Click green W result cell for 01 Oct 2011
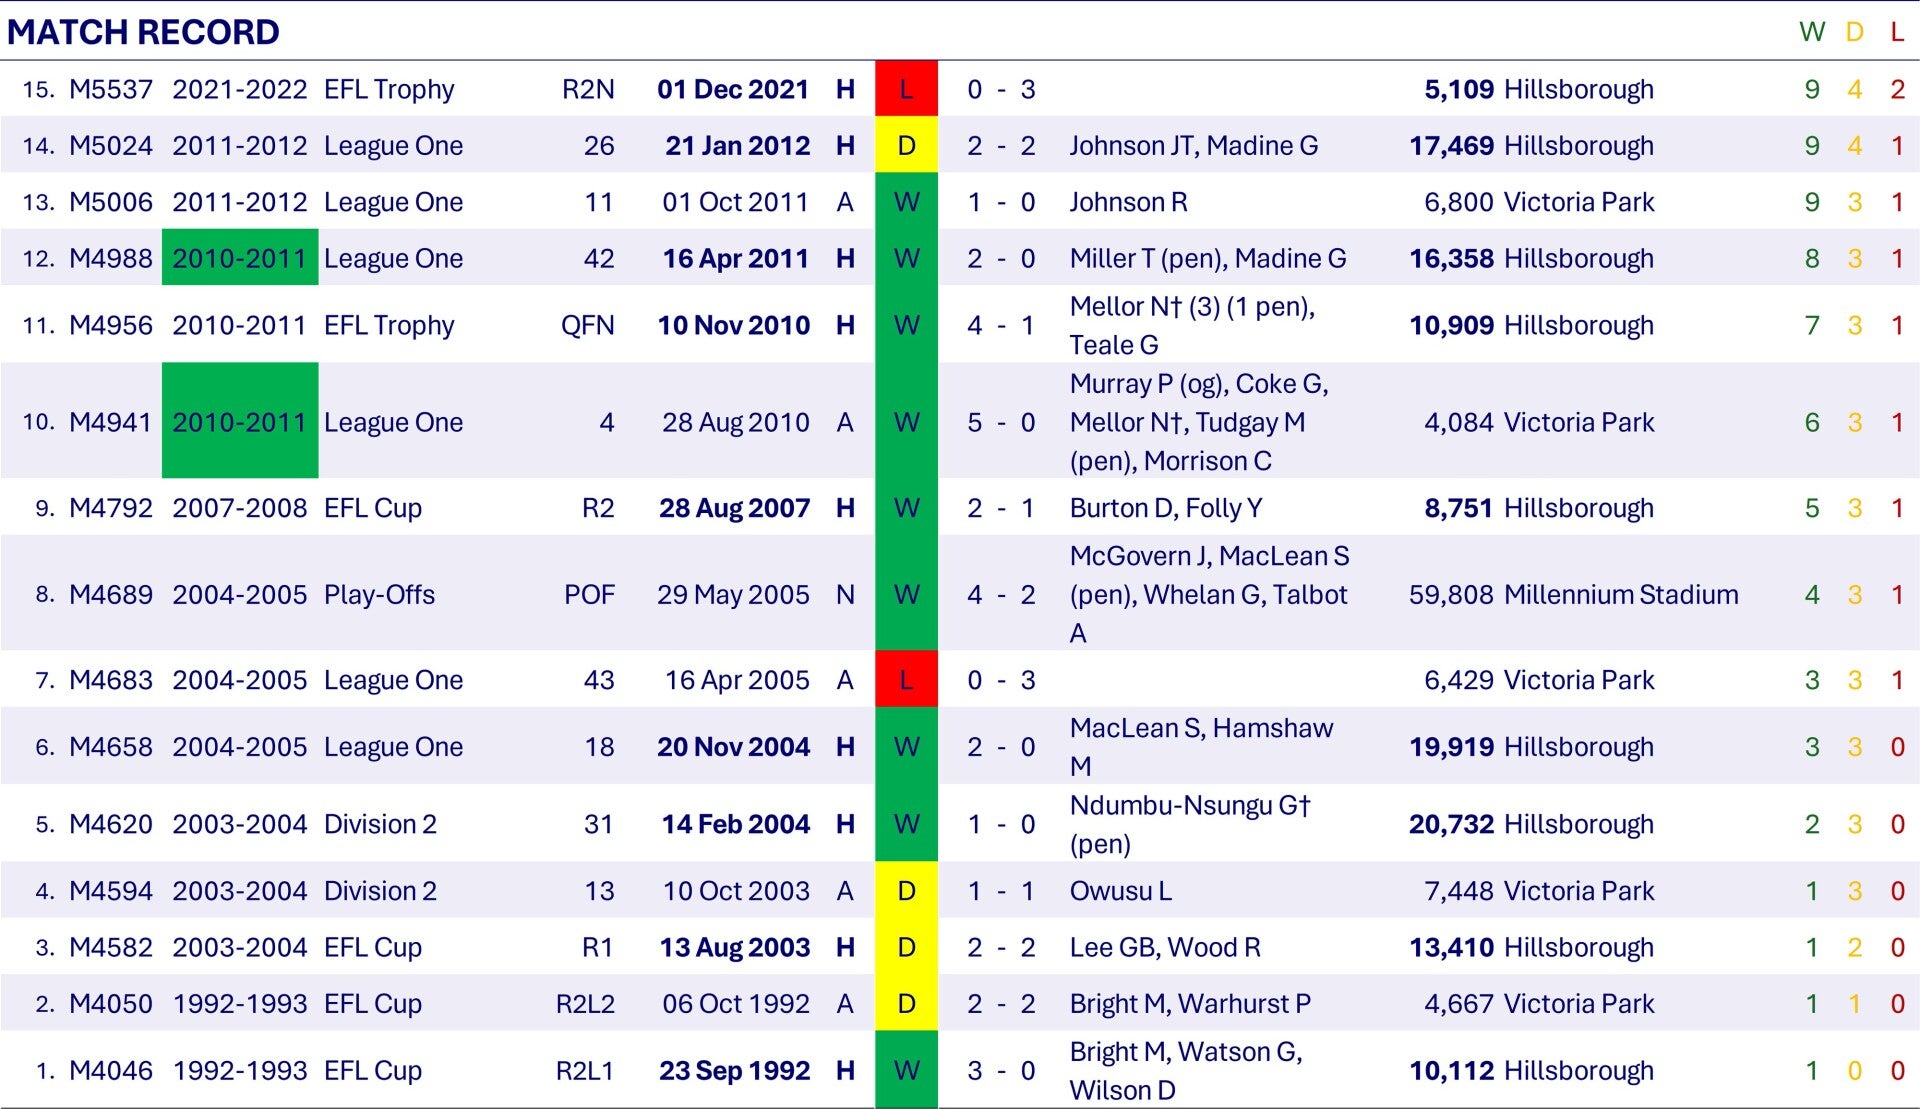Image resolution: width=1920 pixels, height=1109 pixels. pyautogui.click(x=906, y=202)
